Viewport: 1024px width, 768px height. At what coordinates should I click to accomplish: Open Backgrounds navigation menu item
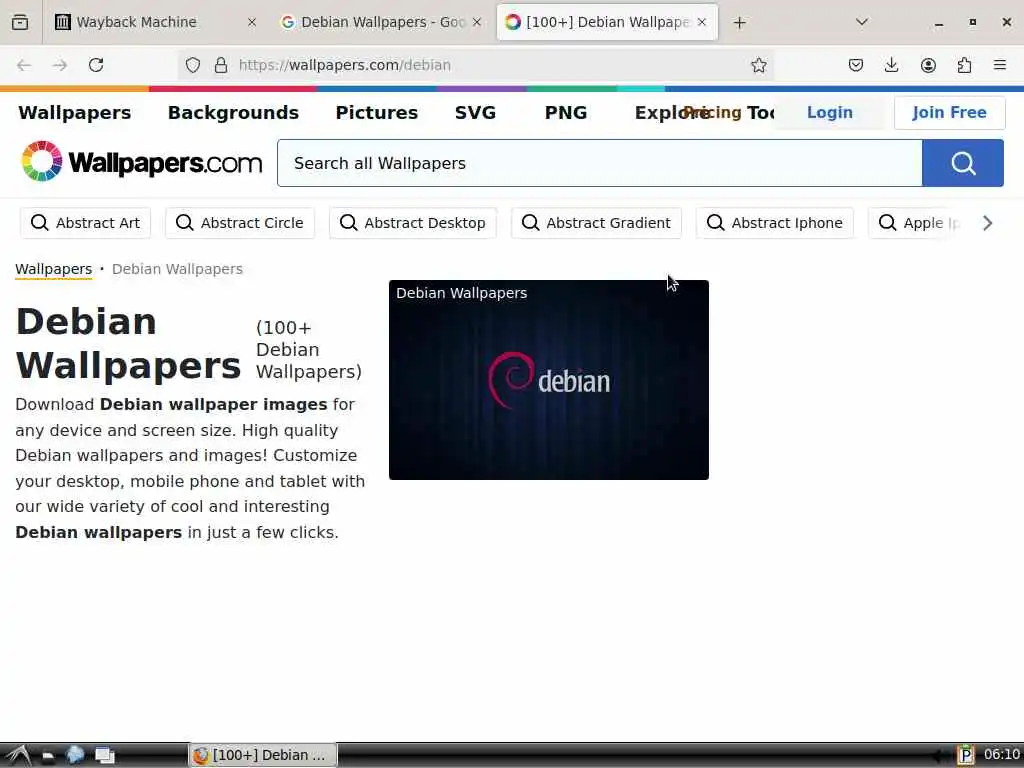tap(233, 113)
